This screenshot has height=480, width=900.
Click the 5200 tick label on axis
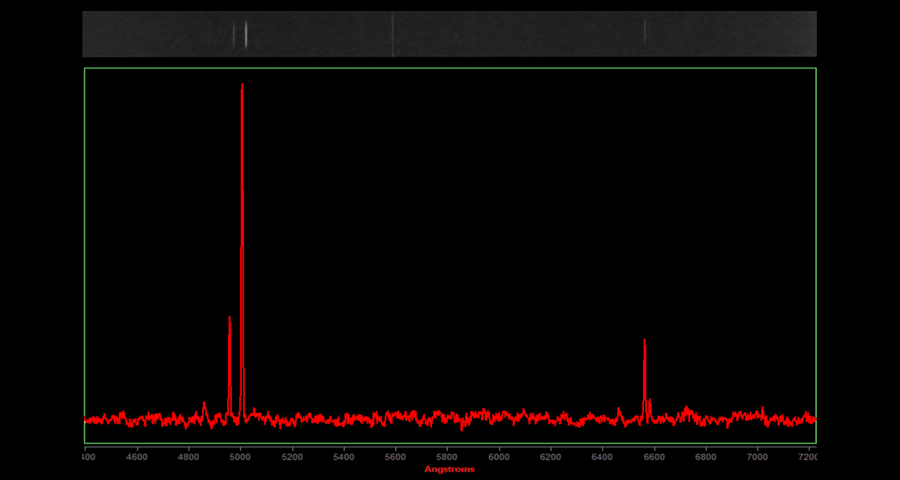pos(292,457)
